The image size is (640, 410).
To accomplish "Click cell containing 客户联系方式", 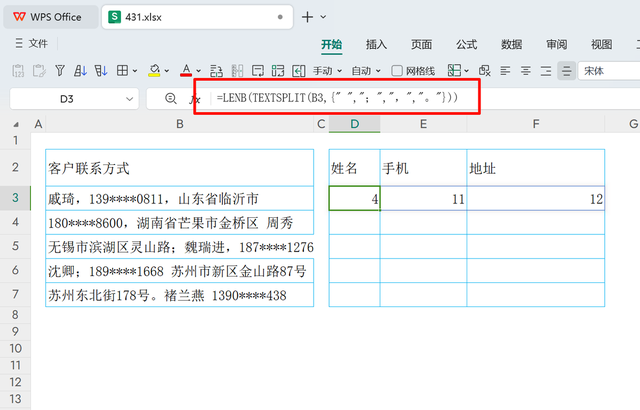I will point(180,168).
